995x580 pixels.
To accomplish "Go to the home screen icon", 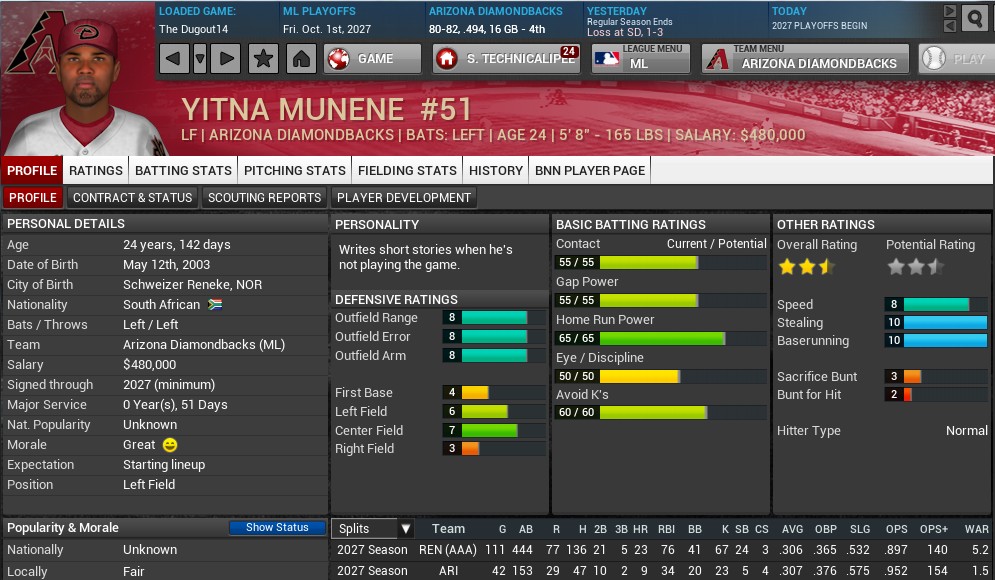I will tap(300, 59).
